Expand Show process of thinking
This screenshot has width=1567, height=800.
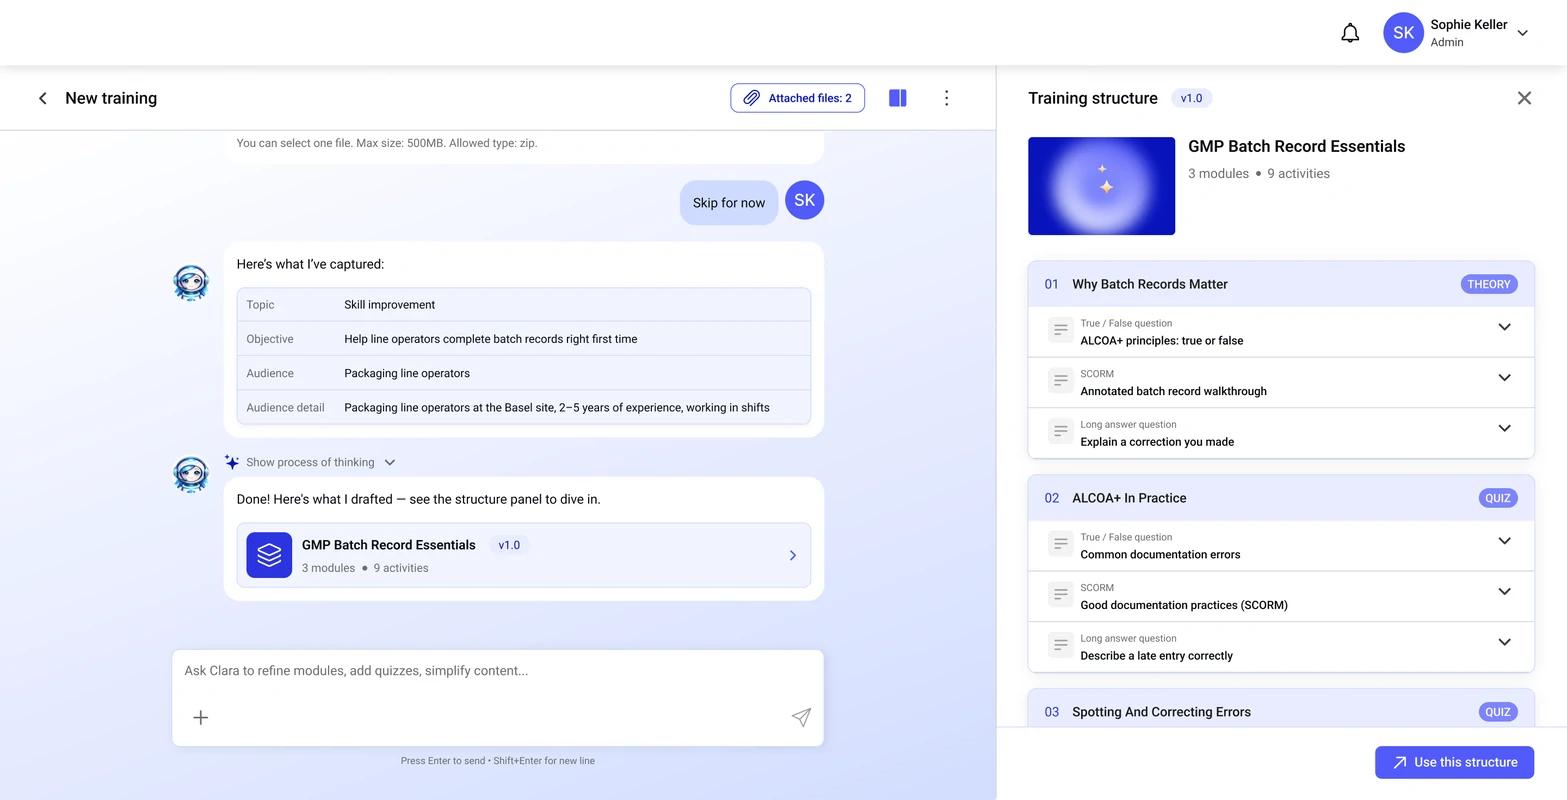[320, 462]
